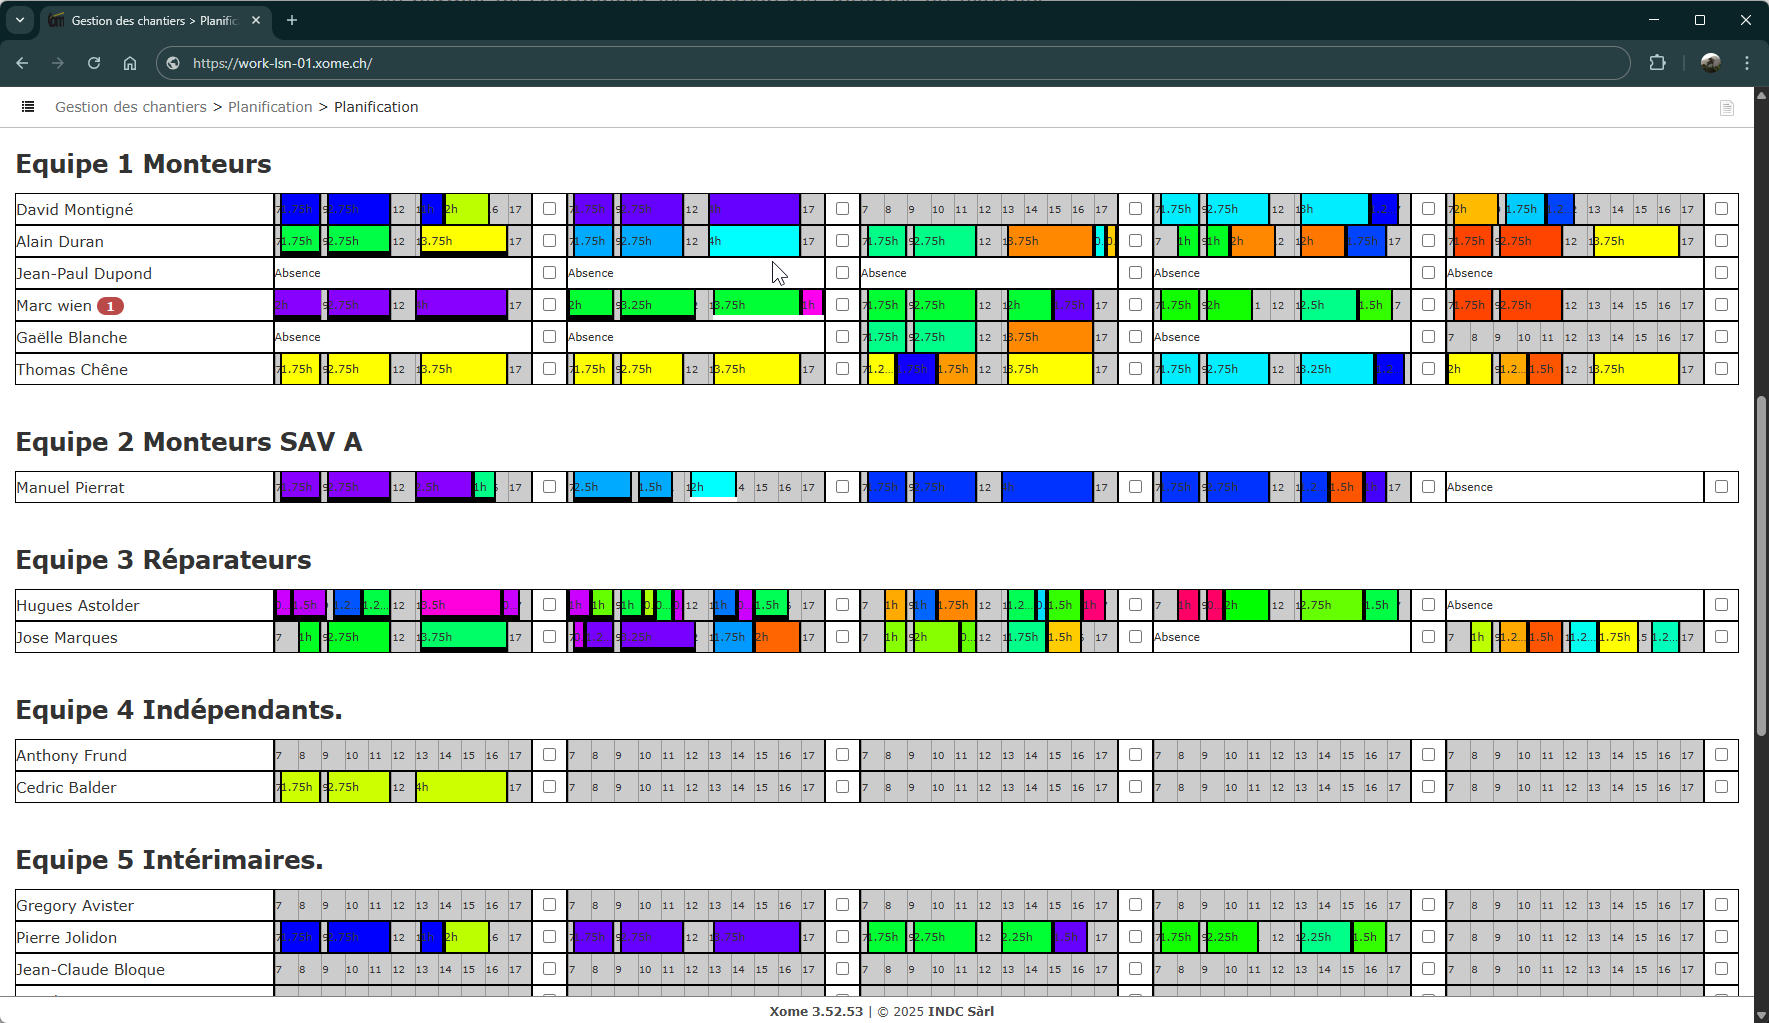Toggle Cedric Balder's last day checkbox

[1721, 787]
